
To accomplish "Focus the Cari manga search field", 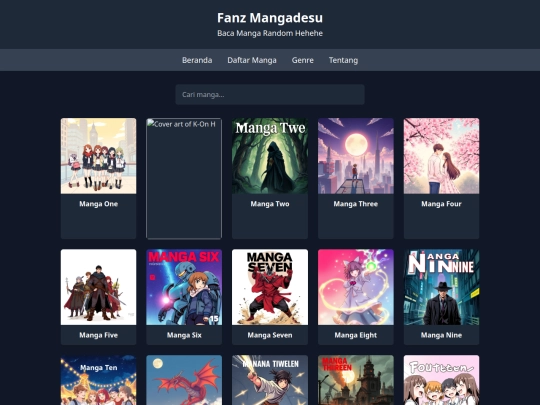I will pyautogui.click(x=270, y=94).
